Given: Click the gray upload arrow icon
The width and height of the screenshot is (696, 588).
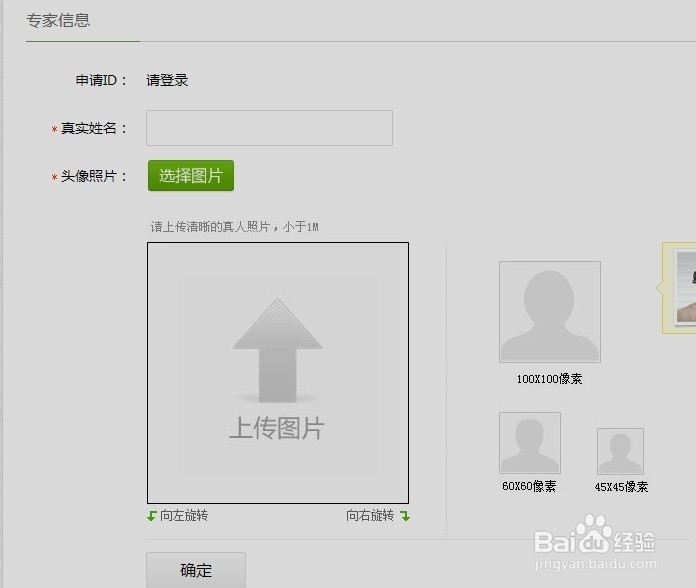Looking at the screenshot, I should coord(277,350).
